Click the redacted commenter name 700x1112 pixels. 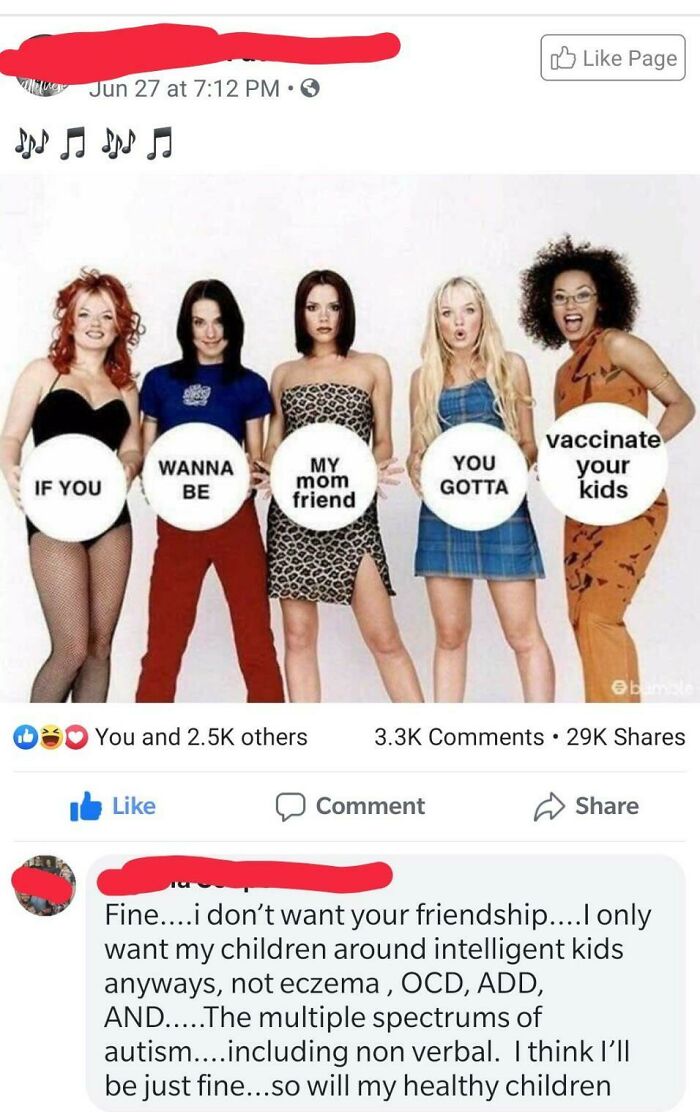click(x=245, y=876)
